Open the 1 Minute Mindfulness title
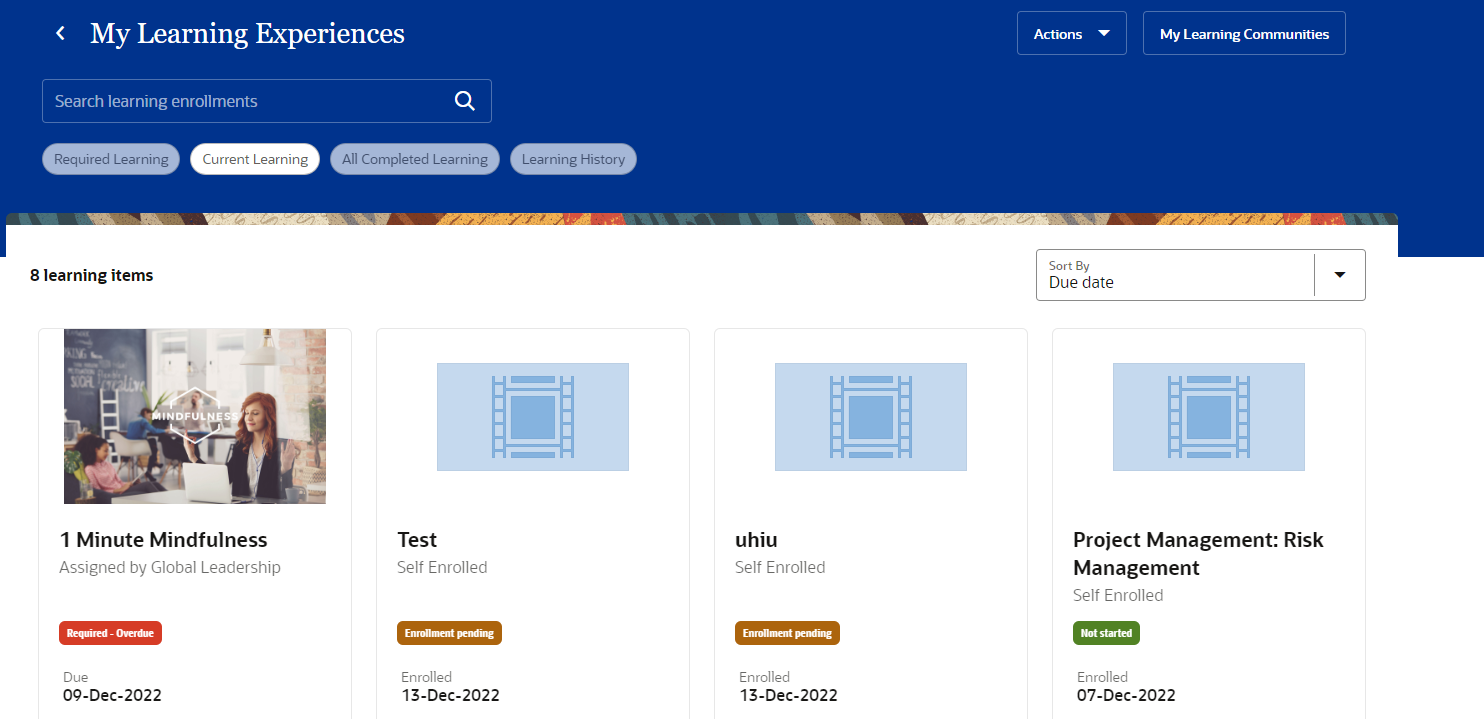This screenshot has height=719, width=1484. (x=164, y=540)
